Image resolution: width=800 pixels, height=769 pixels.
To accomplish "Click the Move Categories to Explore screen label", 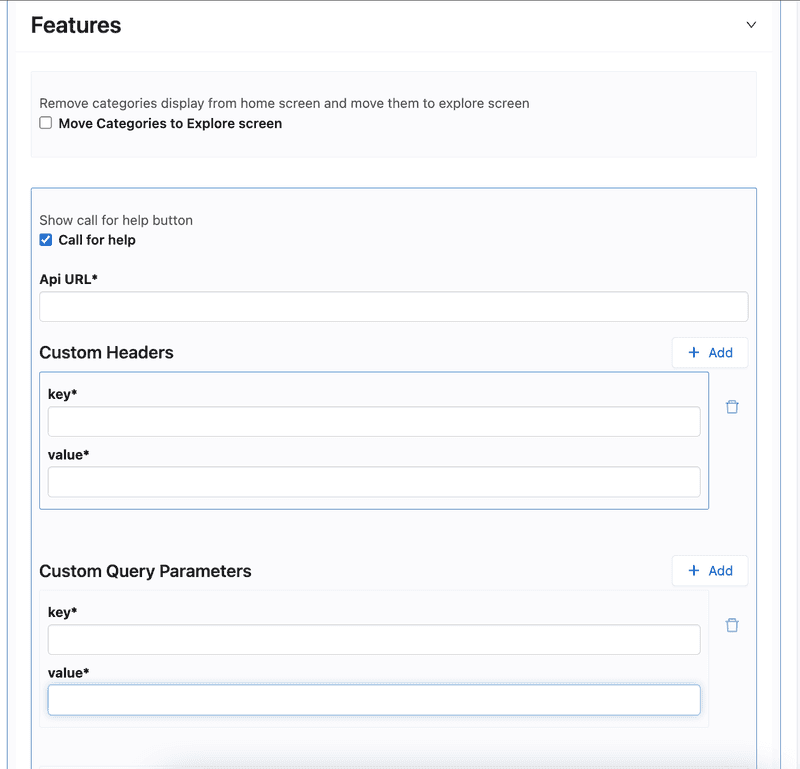I will pyautogui.click(x=170, y=124).
